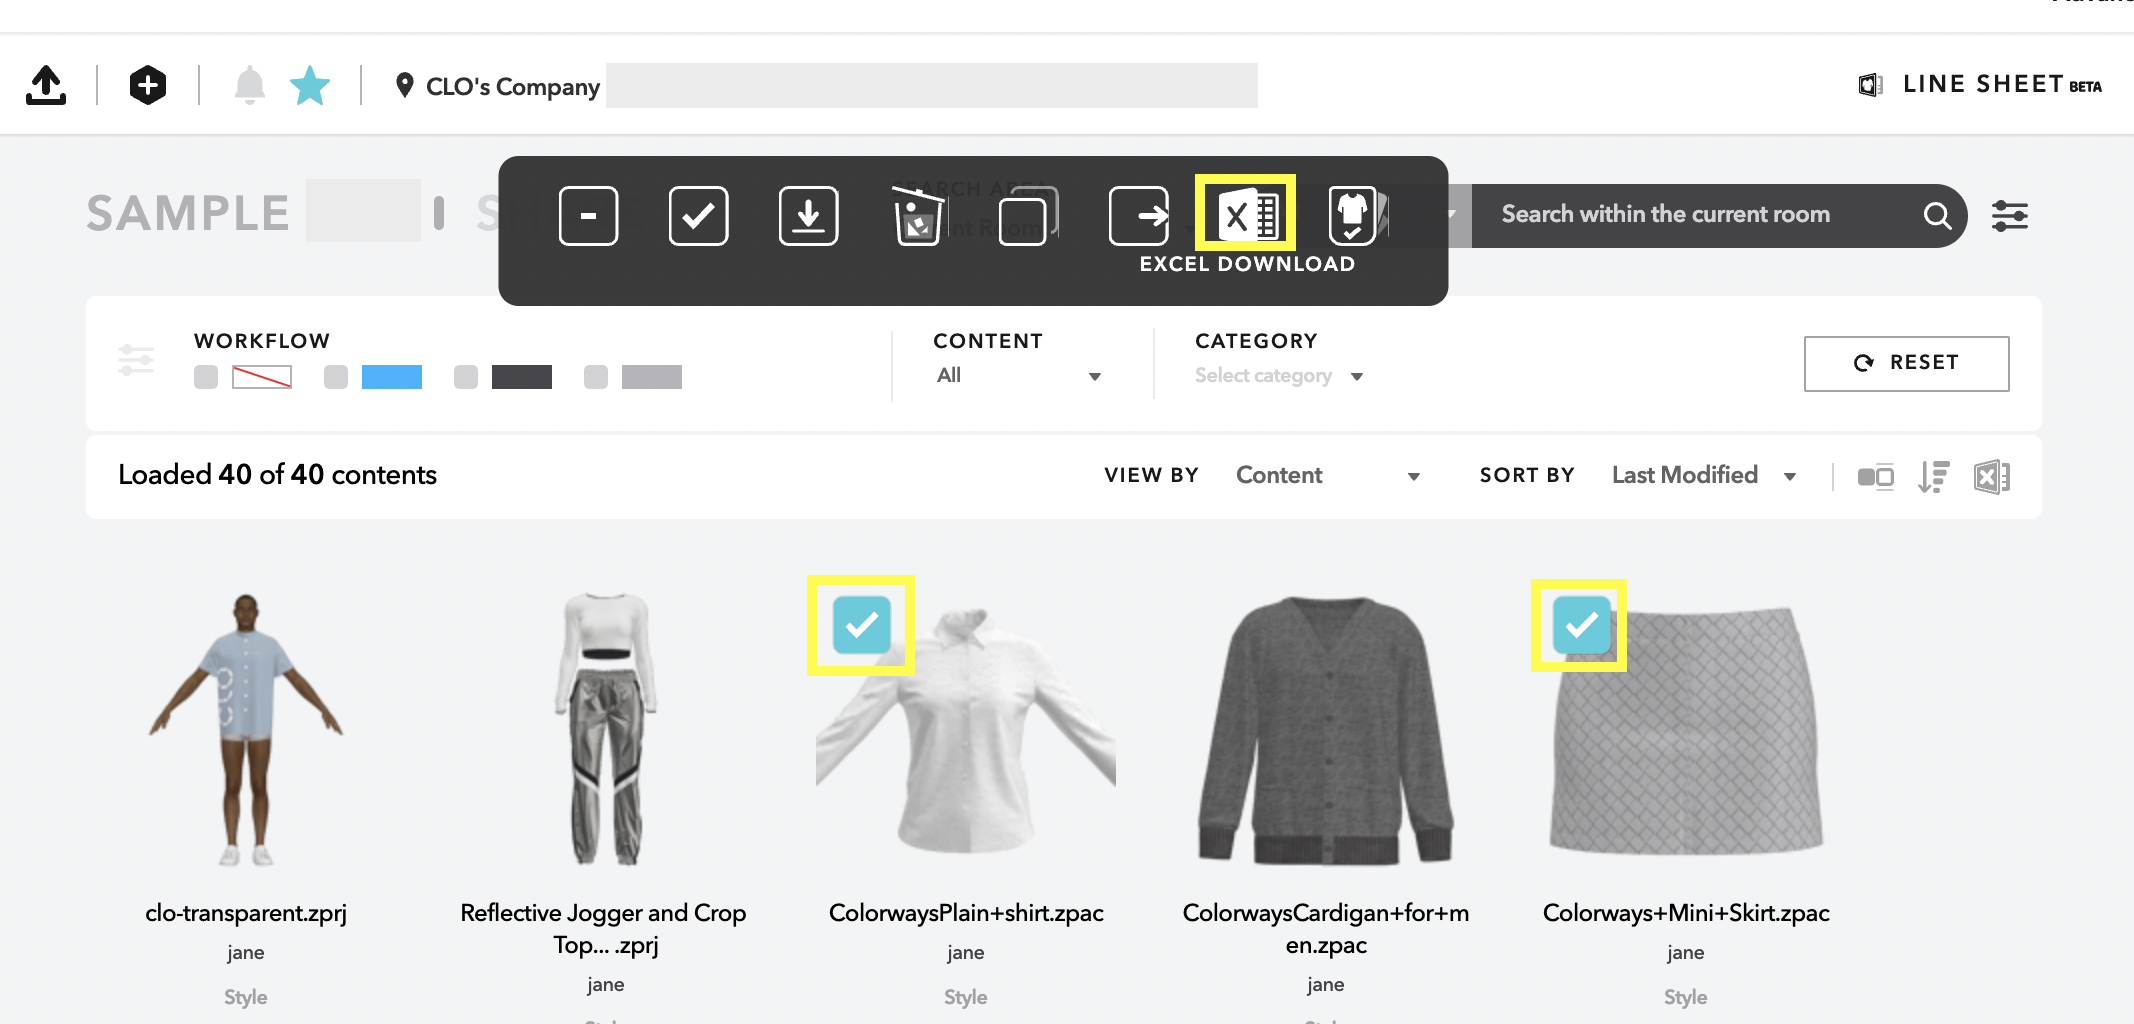This screenshot has height=1024, width=2134.
Task: Click the download icon in dark toolbar
Action: click(x=808, y=215)
